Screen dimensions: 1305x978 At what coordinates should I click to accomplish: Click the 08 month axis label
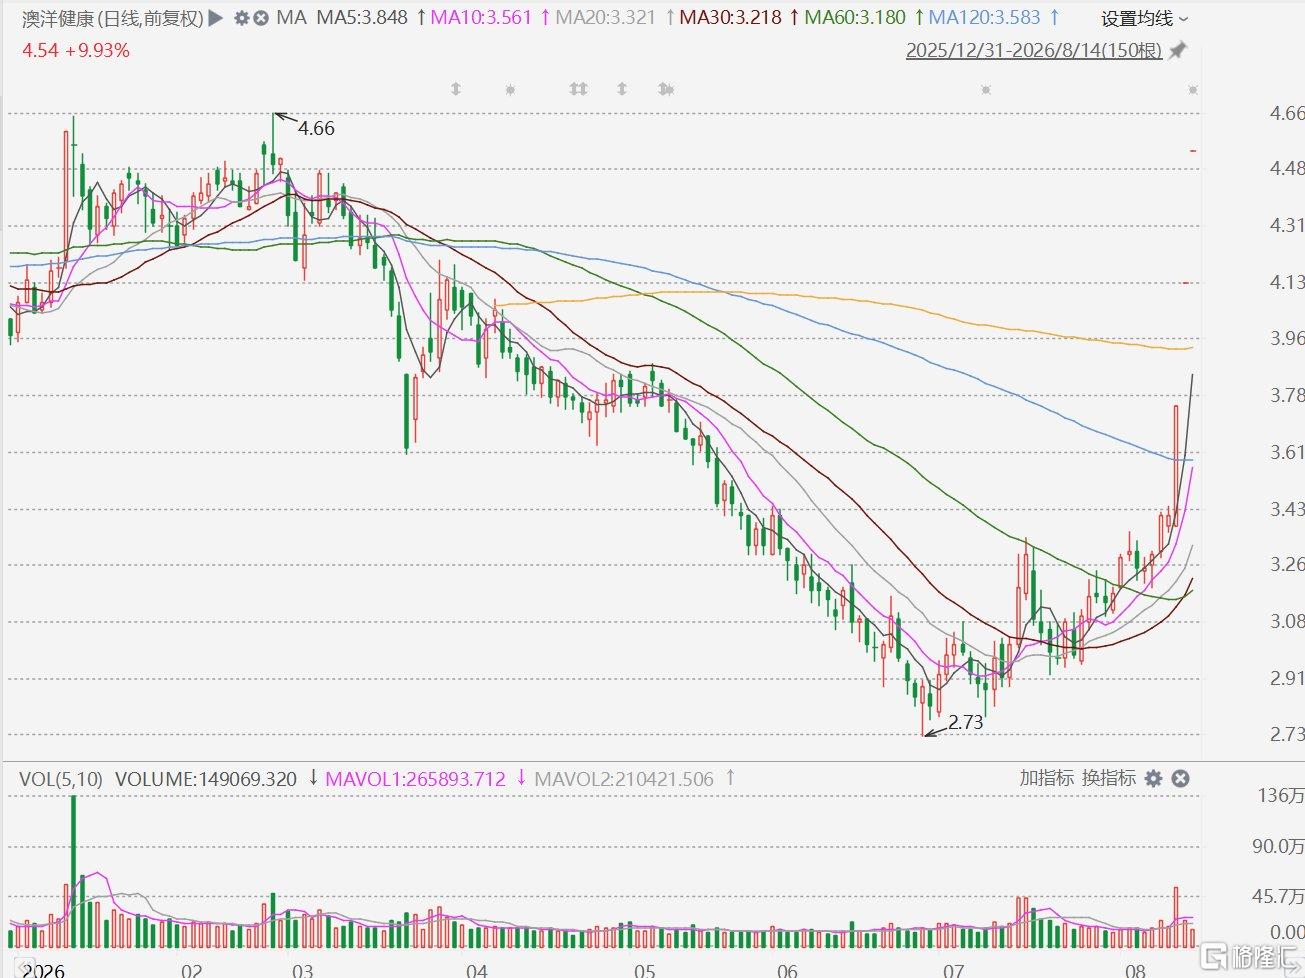1135,970
